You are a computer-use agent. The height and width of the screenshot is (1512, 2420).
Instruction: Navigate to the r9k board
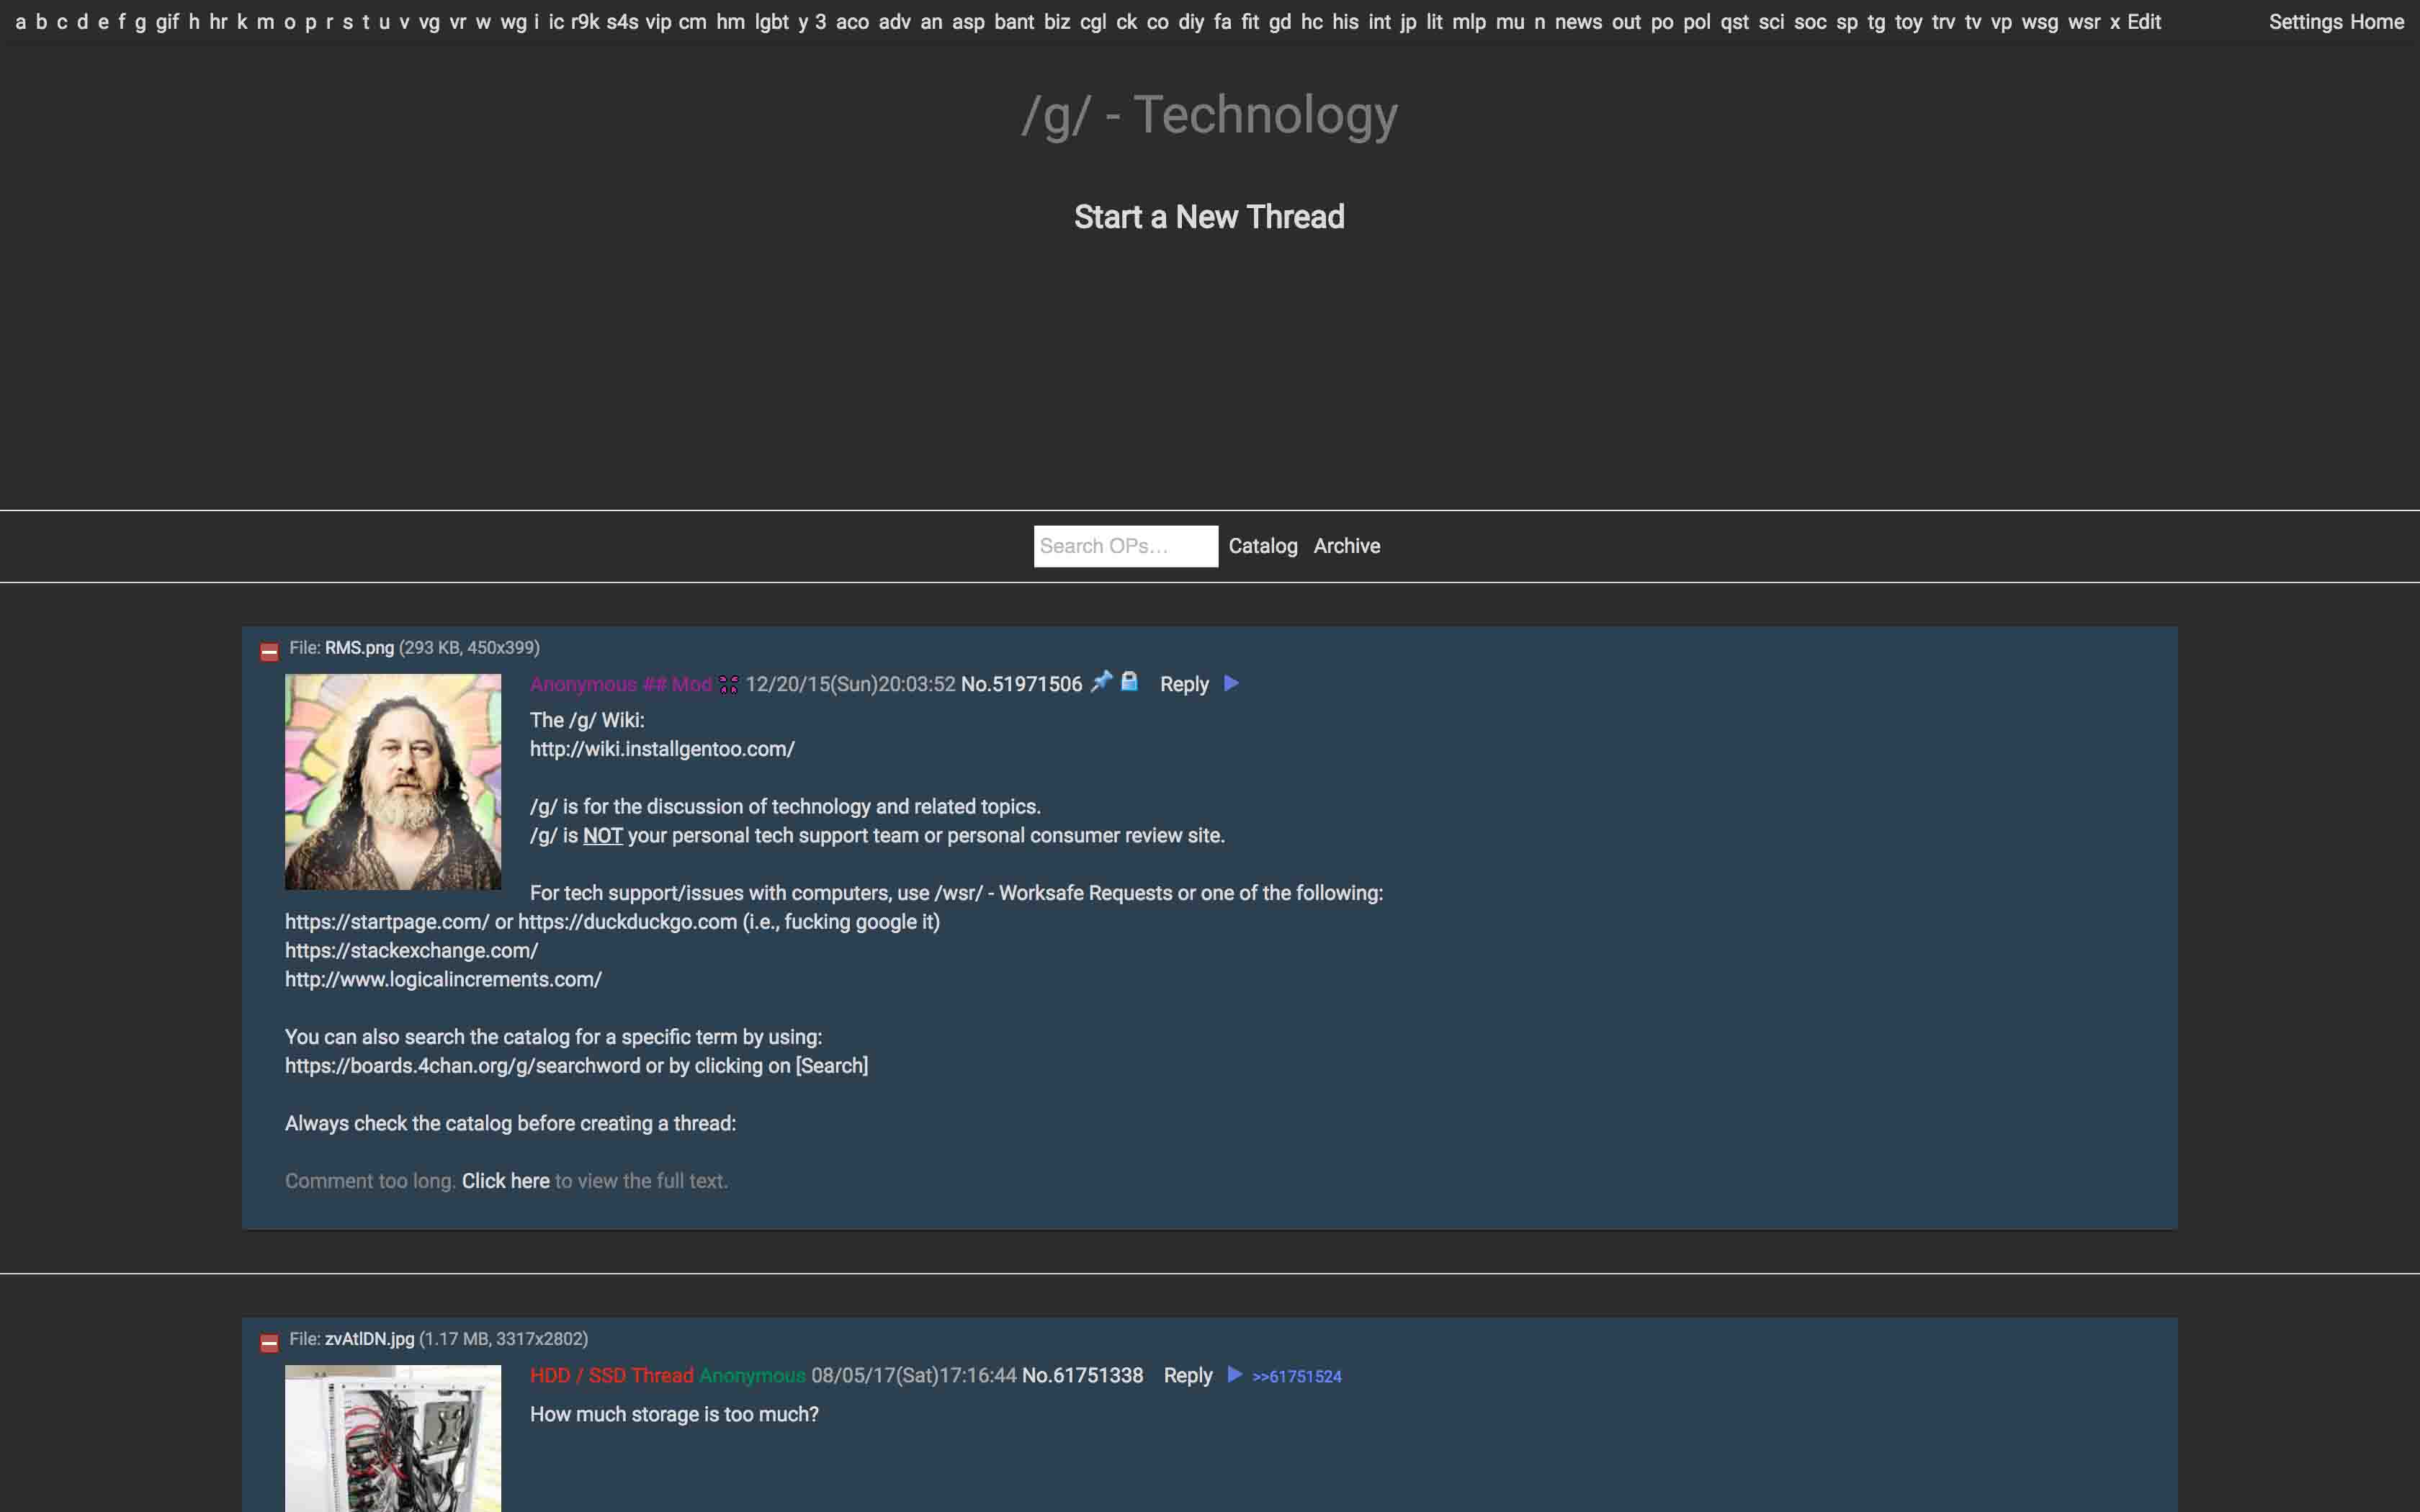(585, 22)
